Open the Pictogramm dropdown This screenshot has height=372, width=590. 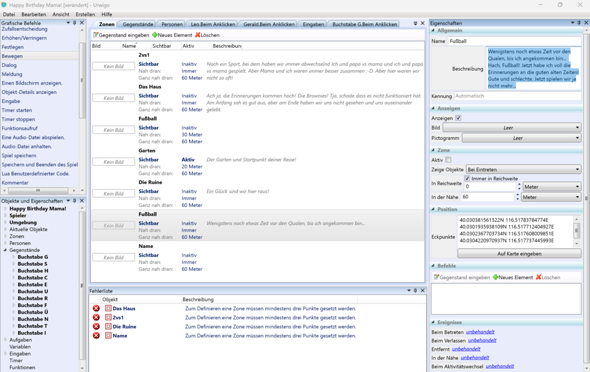click(x=522, y=138)
